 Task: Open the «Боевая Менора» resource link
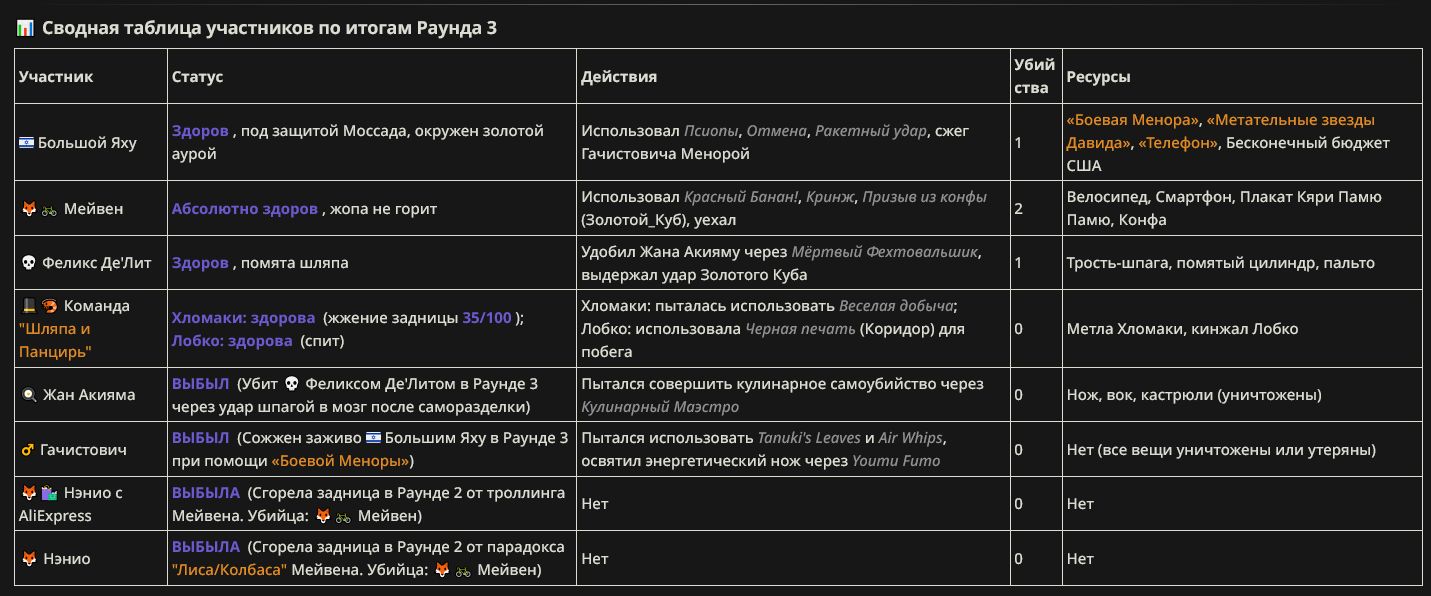(x=1133, y=119)
